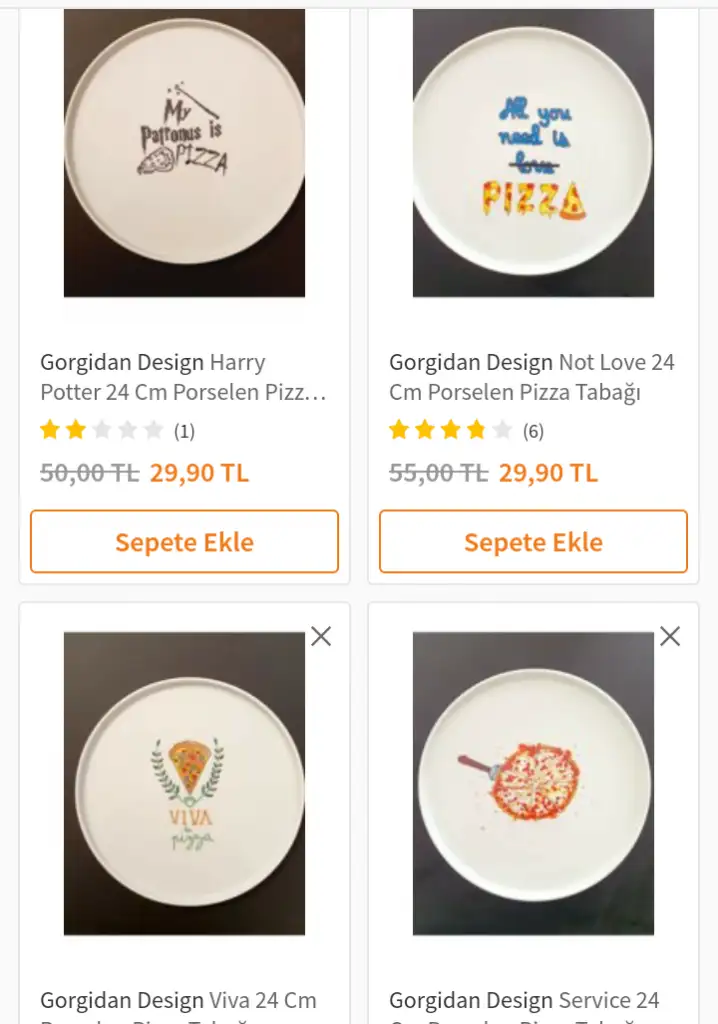Open the (6) reviews count link
This screenshot has height=1024, width=718.
pos(533,431)
